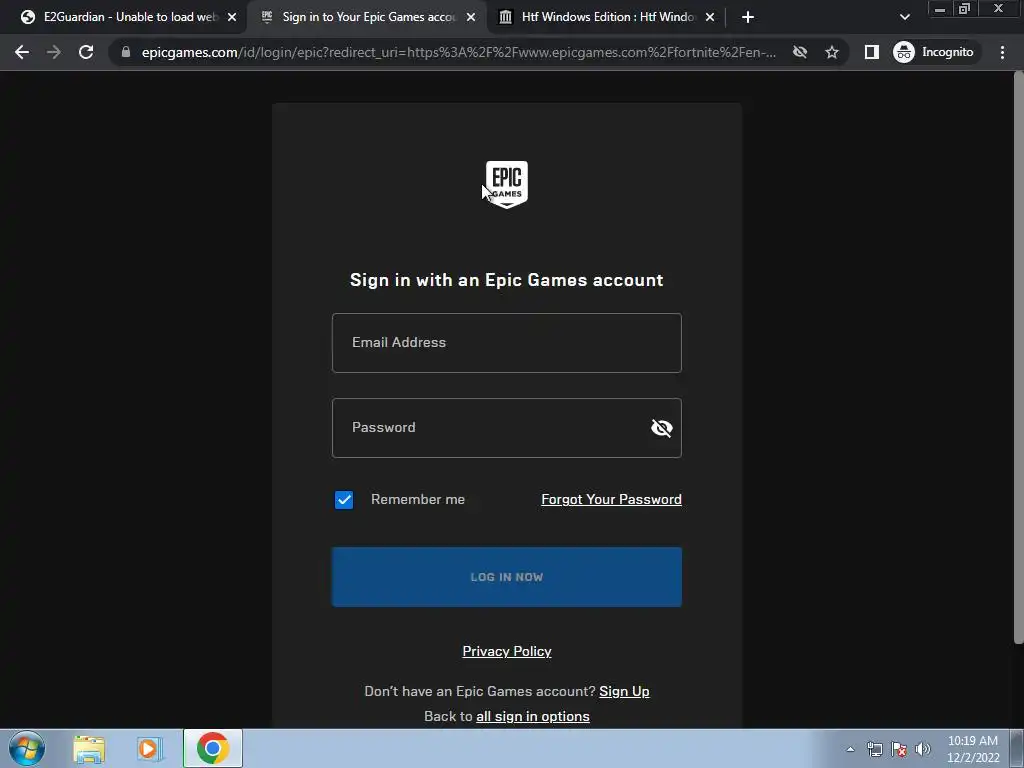Go back to all sign in options

pyautogui.click(x=533, y=716)
